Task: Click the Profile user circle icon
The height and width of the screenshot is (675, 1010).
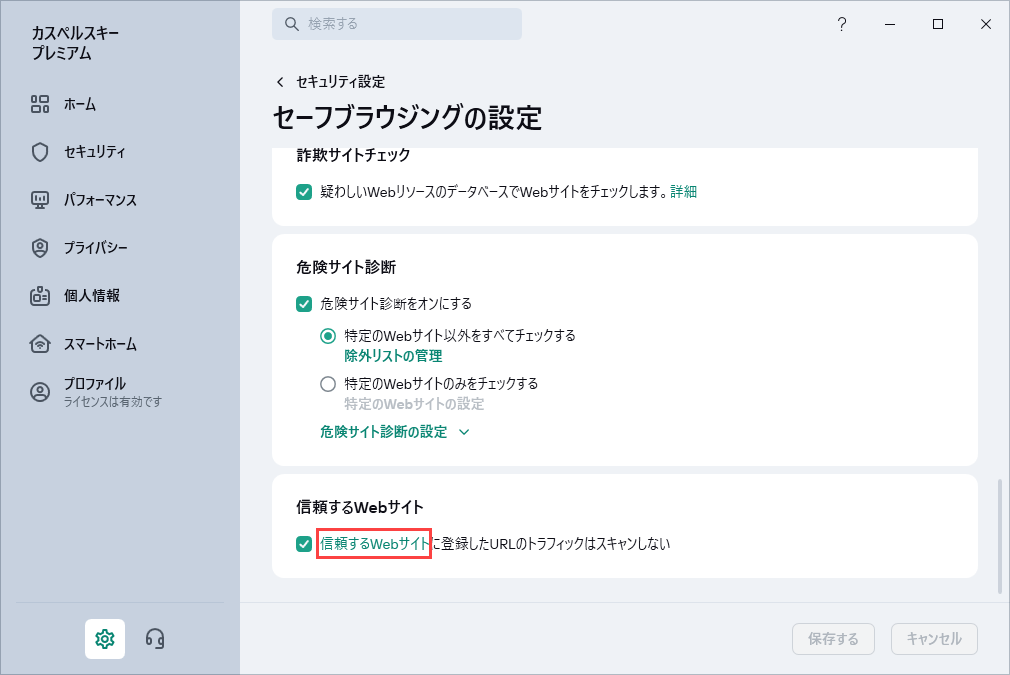Action: pyautogui.click(x=40, y=392)
